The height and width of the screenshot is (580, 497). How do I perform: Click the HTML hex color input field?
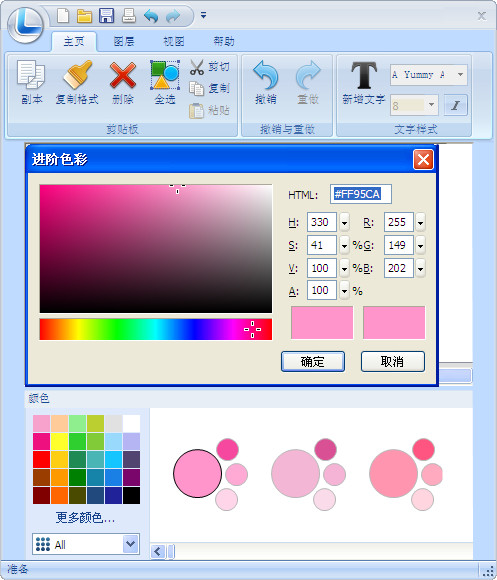(x=361, y=194)
